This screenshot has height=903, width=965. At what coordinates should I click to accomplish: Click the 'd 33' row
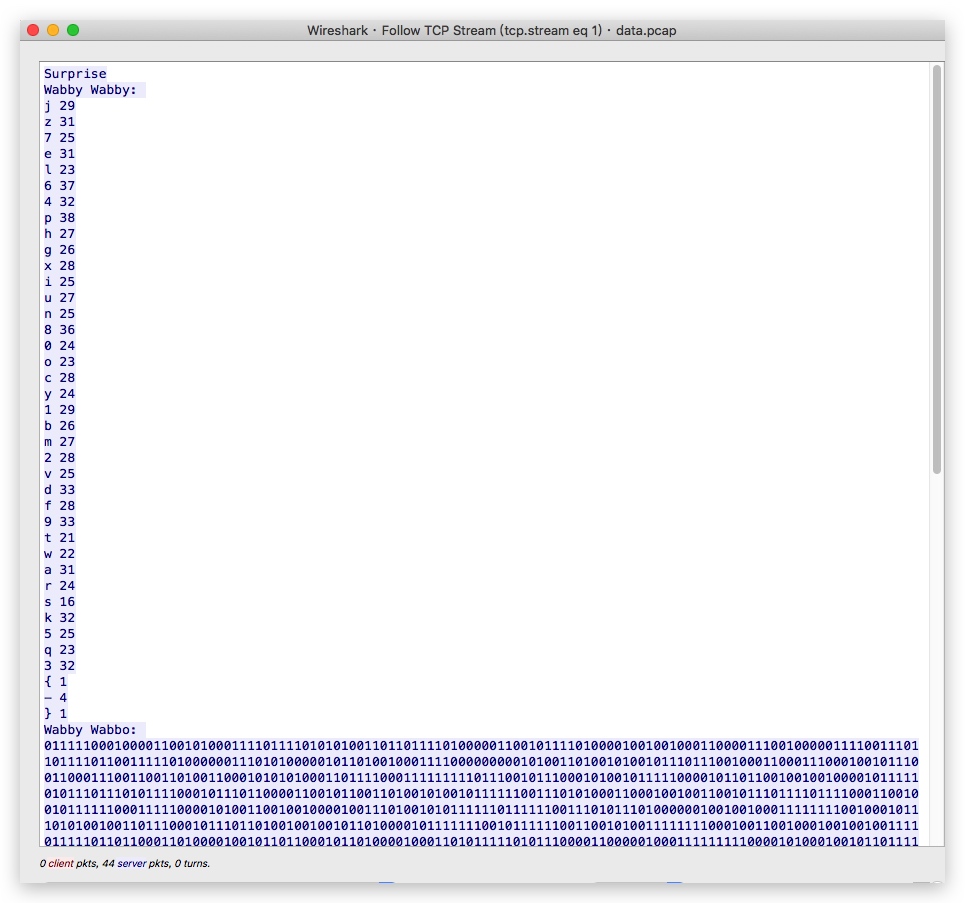pyautogui.click(x=59, y=490)
